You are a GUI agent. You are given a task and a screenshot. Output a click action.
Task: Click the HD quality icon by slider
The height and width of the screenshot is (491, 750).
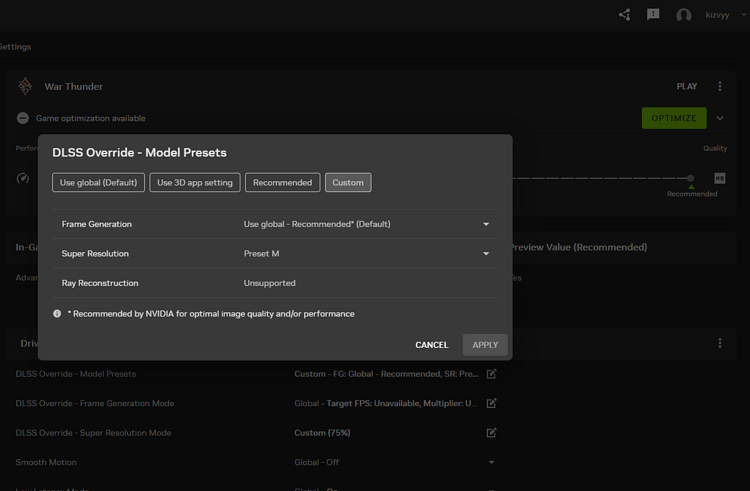719,178
